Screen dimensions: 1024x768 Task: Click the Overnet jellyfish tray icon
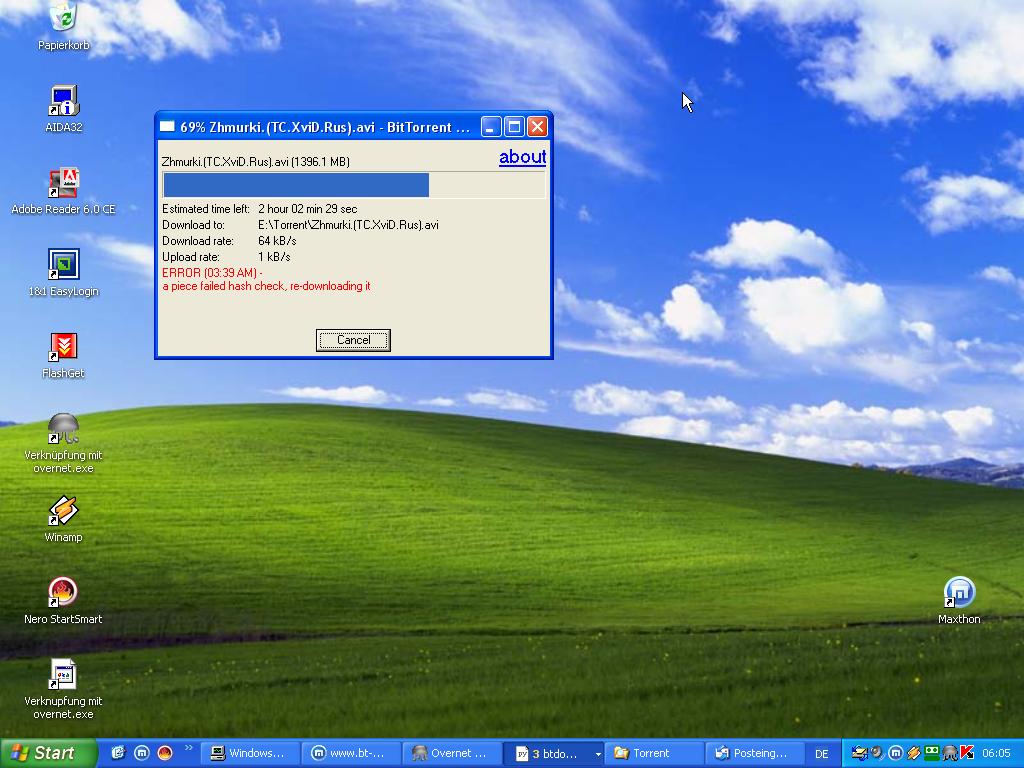click(x=950, y=753)
